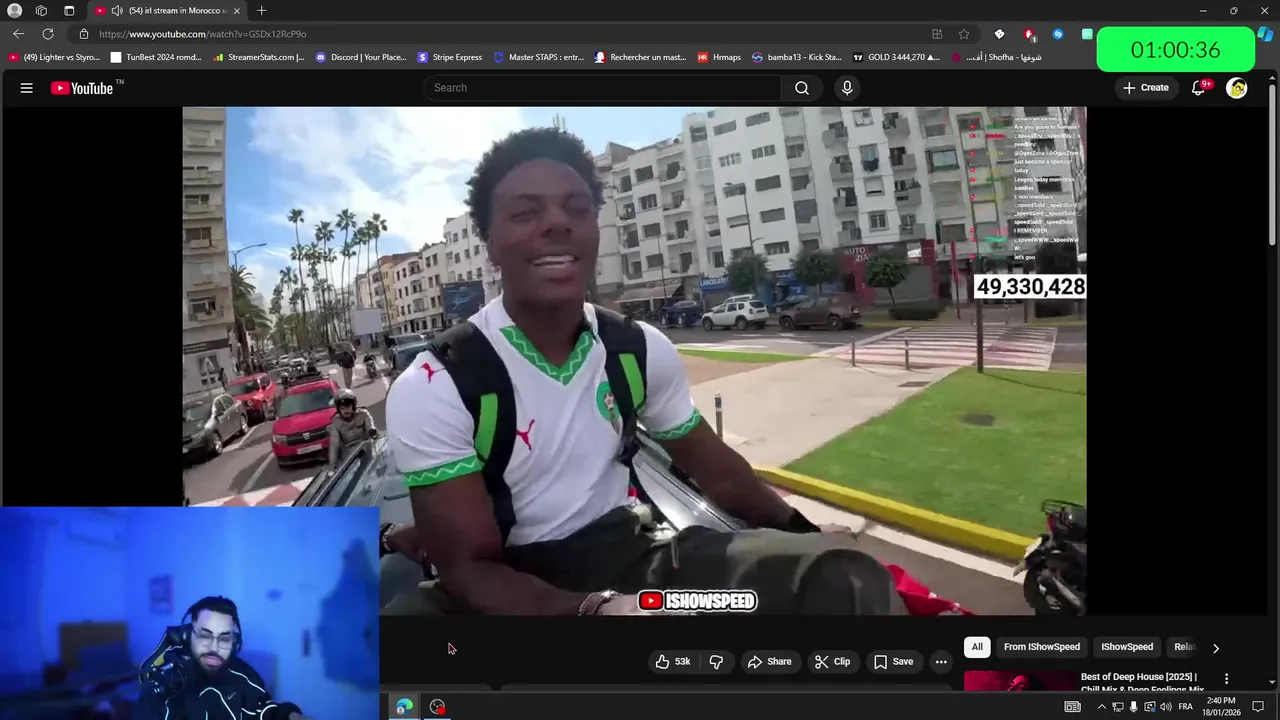
Task: Open Edge browser from taskbar
Action: tap(404, 707)
